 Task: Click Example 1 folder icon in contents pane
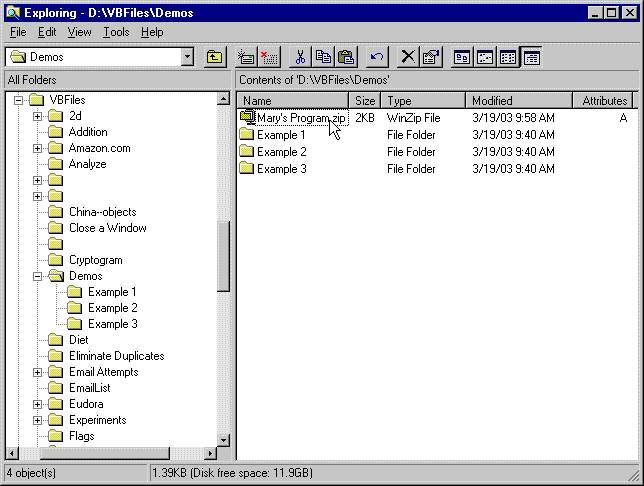click(247, 134)
